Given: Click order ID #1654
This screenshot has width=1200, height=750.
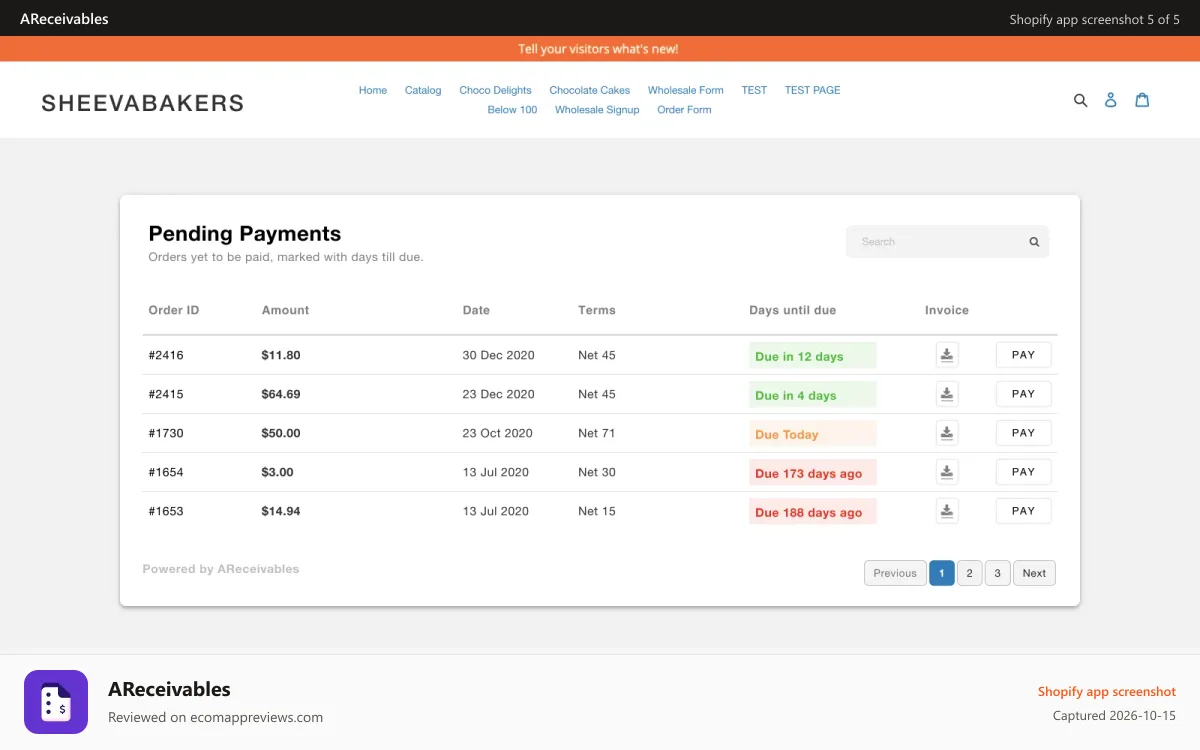Looking at the screenshot, I should click(166, 472).
